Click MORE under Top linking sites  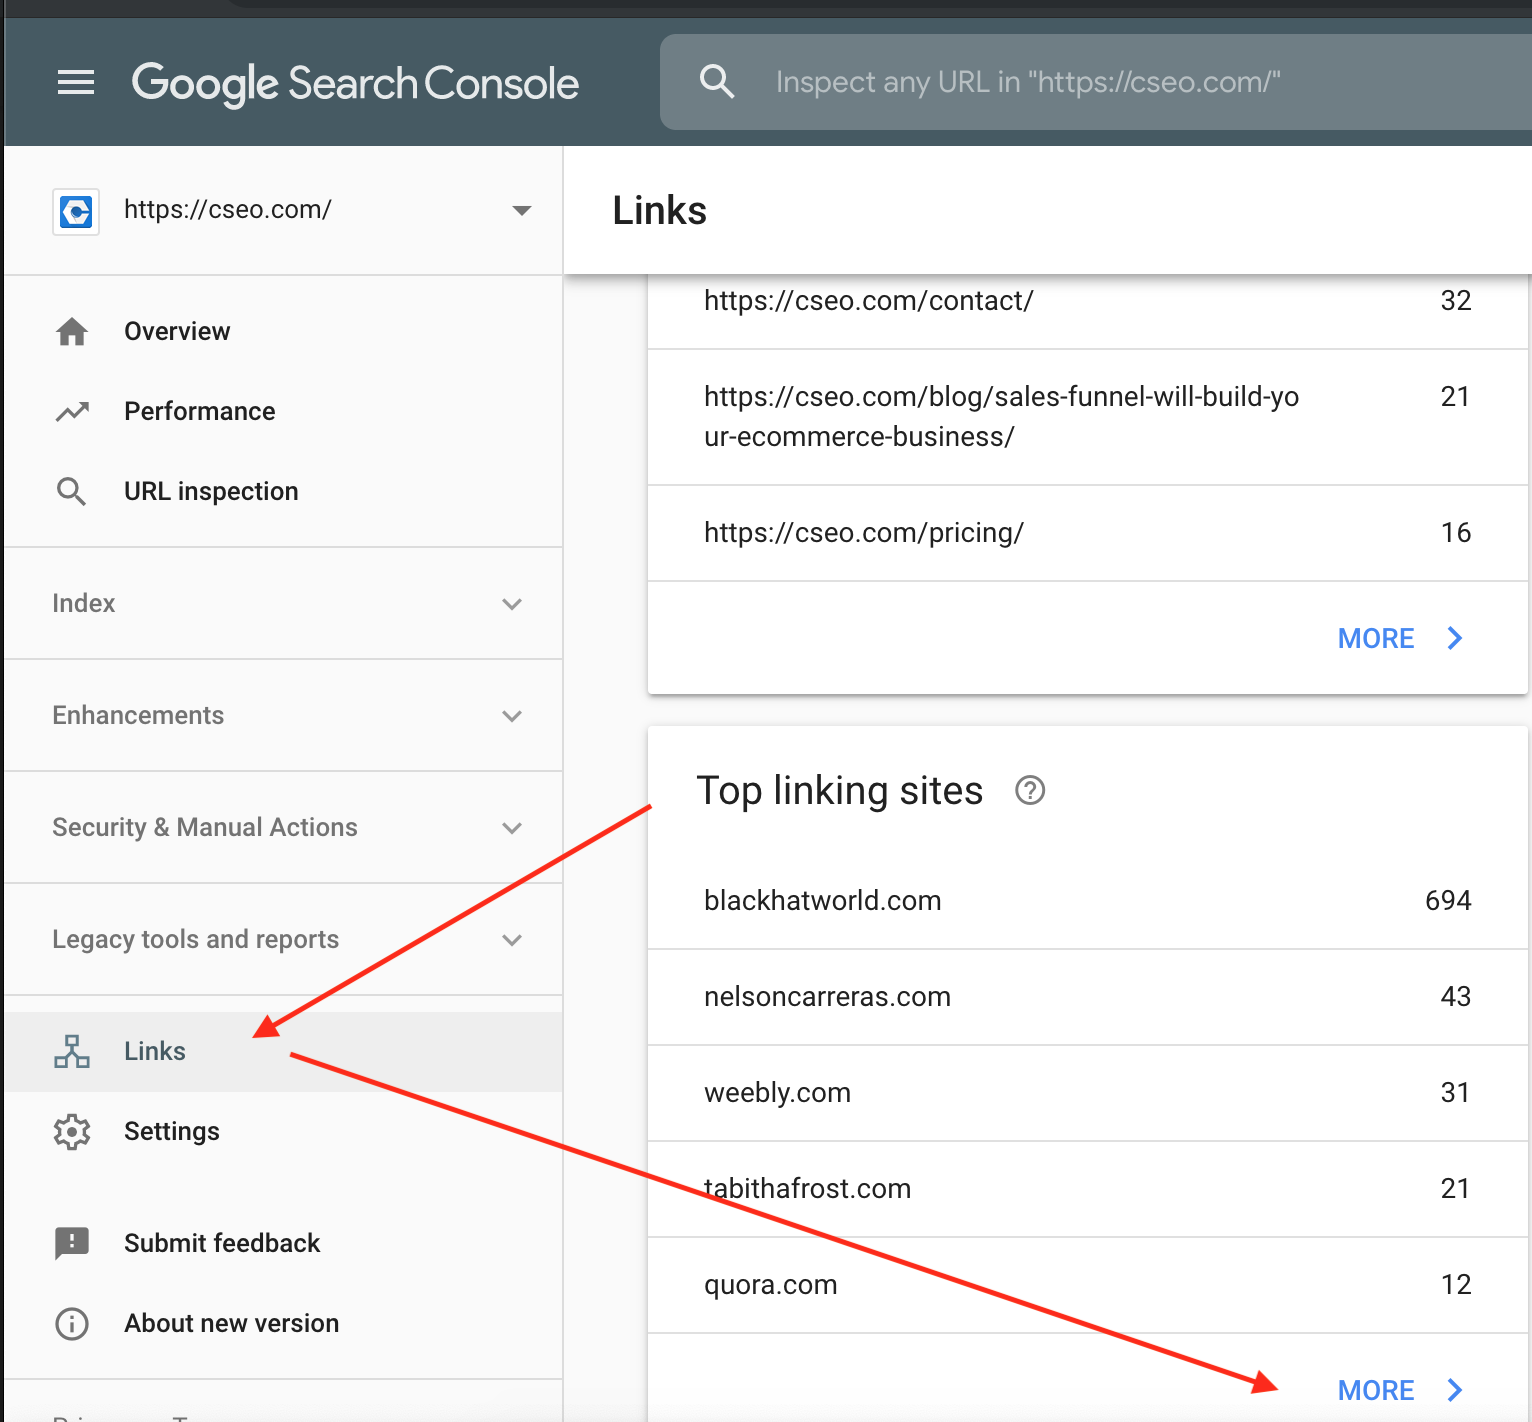[1376, 1390]
